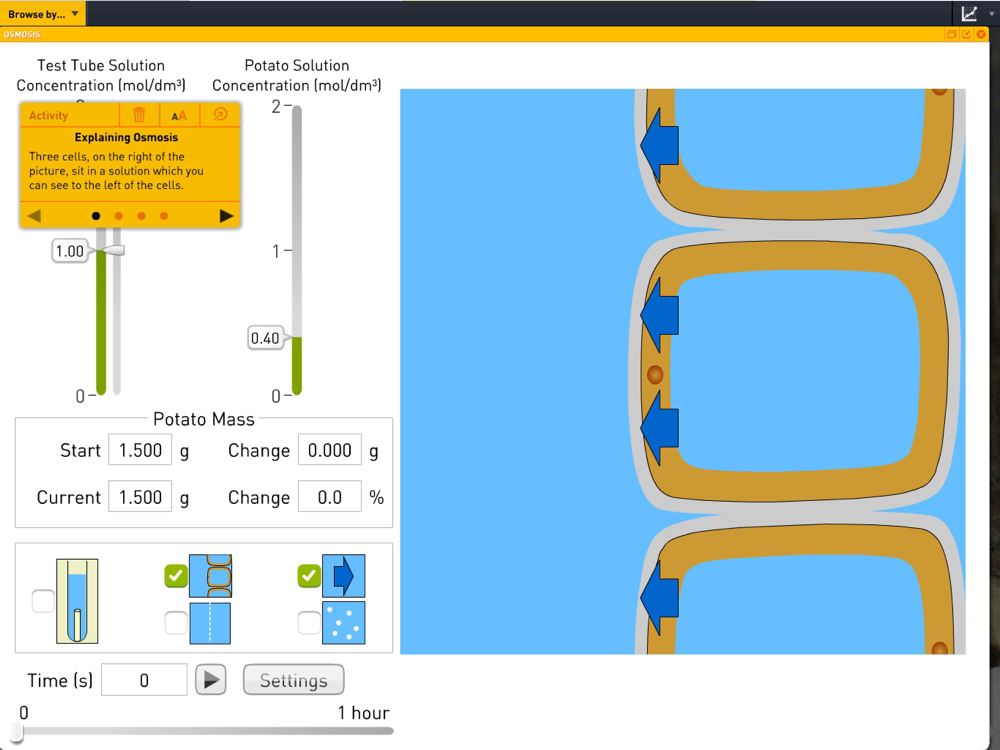Image resolution: width=1000 pixels, height=750 pixels.
Task: Start the simulation with the play button
Action: 210,680
